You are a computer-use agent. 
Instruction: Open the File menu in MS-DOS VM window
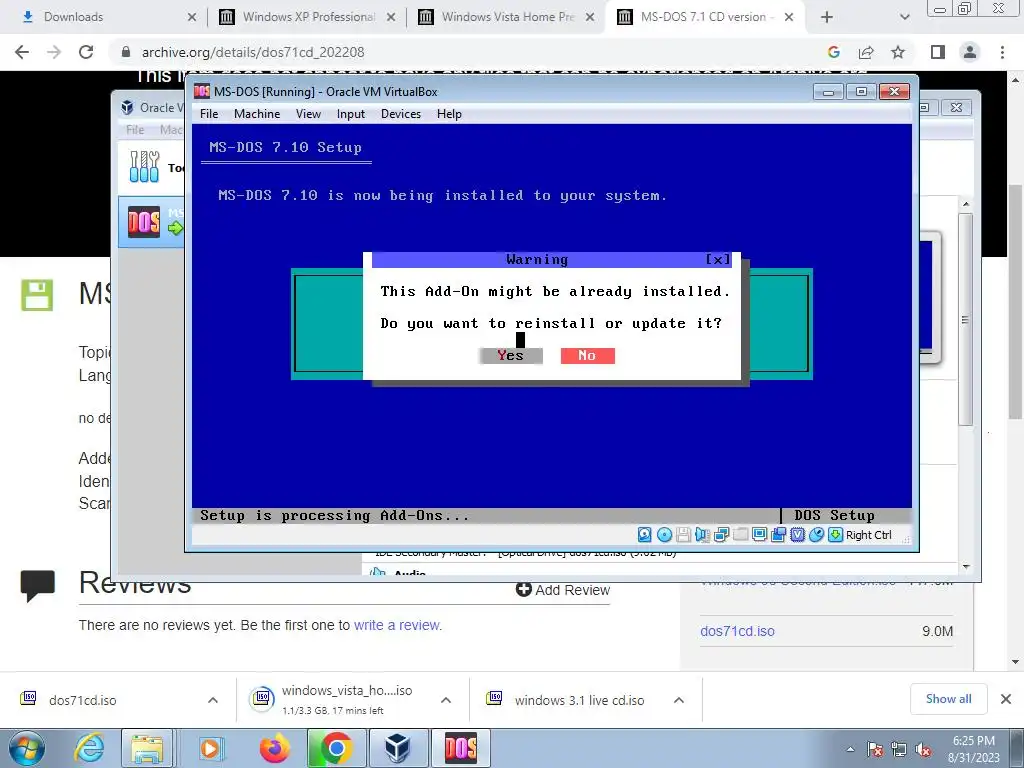click(x=209, y=114)
